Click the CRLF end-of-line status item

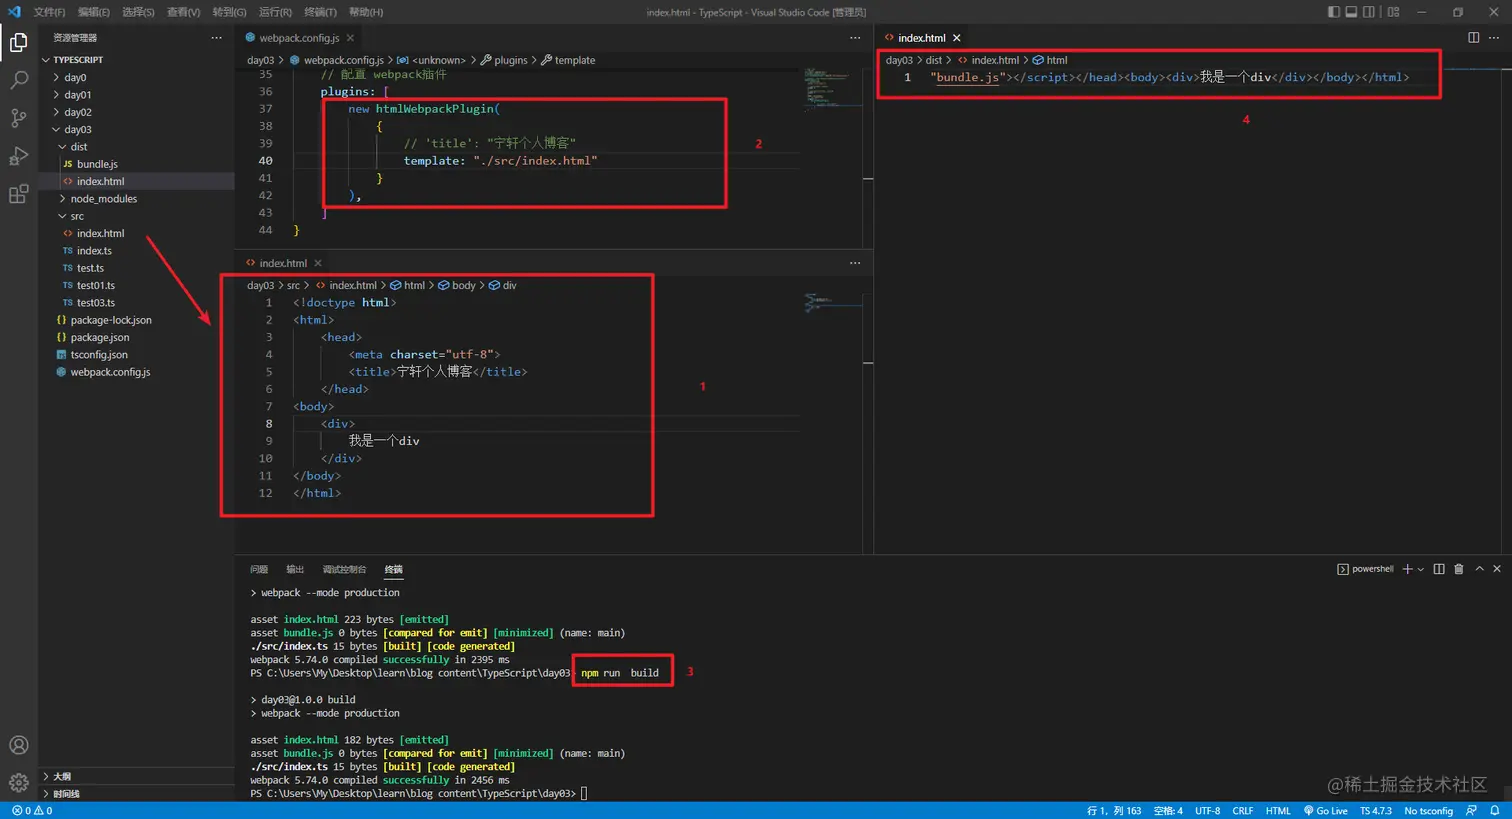click(1243, 811)
